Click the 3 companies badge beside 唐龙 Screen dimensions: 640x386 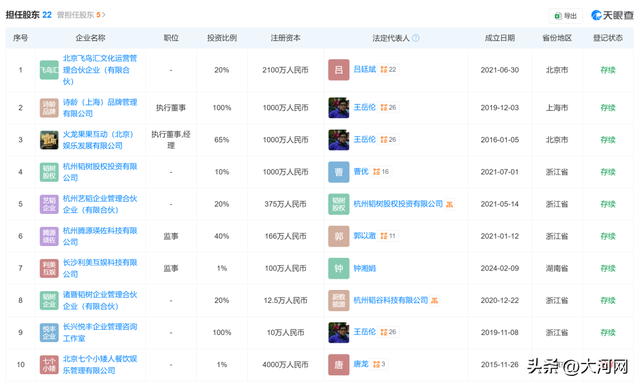379,364
